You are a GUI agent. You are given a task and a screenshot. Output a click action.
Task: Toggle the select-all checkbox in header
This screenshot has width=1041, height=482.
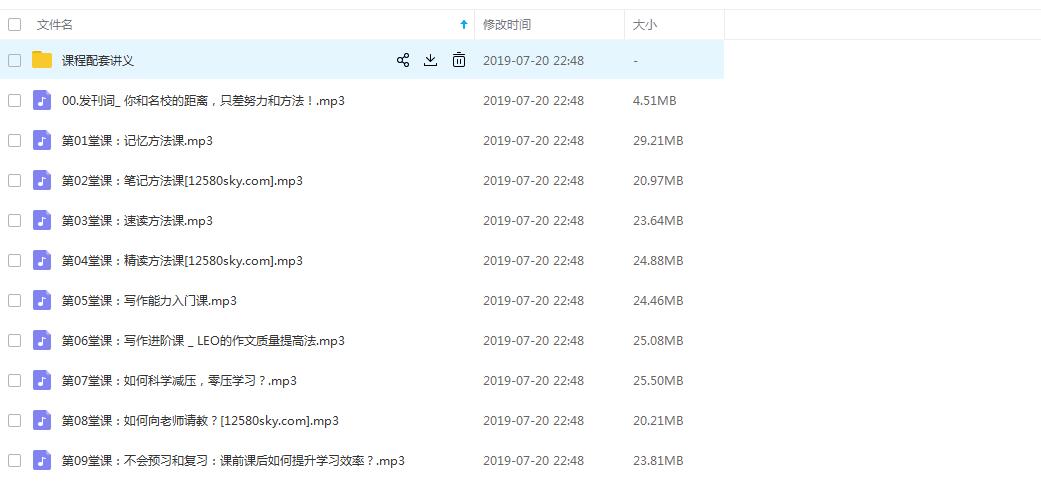(x=14, y=24)
